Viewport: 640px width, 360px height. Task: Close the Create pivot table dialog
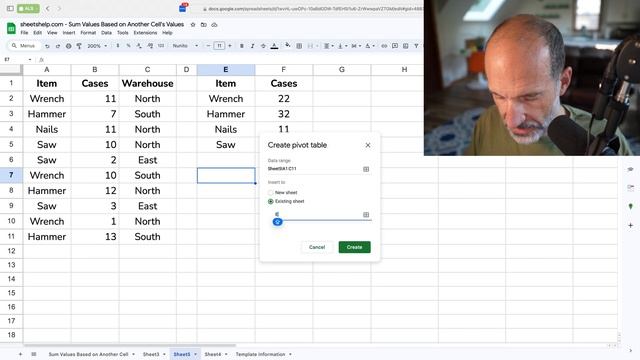[x=368, y=145]
